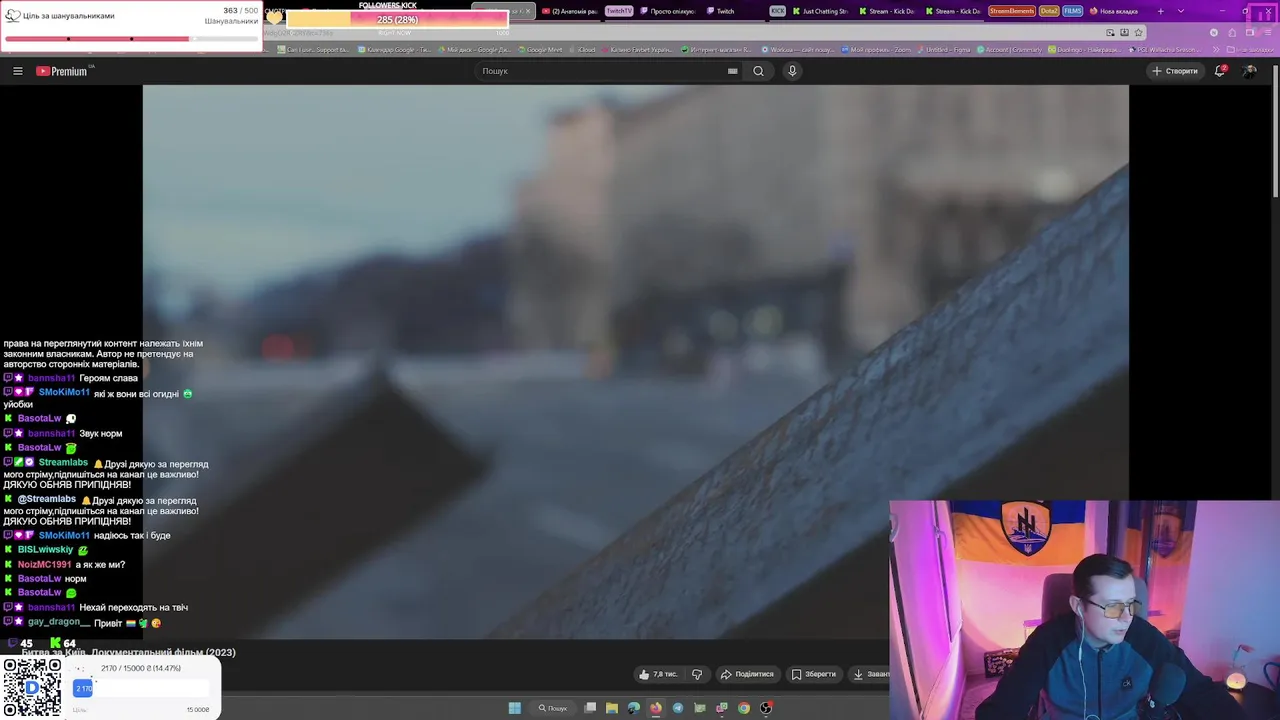Viewport: 1280px width, 720px height.
Task: Open the Google Meet bookmark
Action: (541, 49)
